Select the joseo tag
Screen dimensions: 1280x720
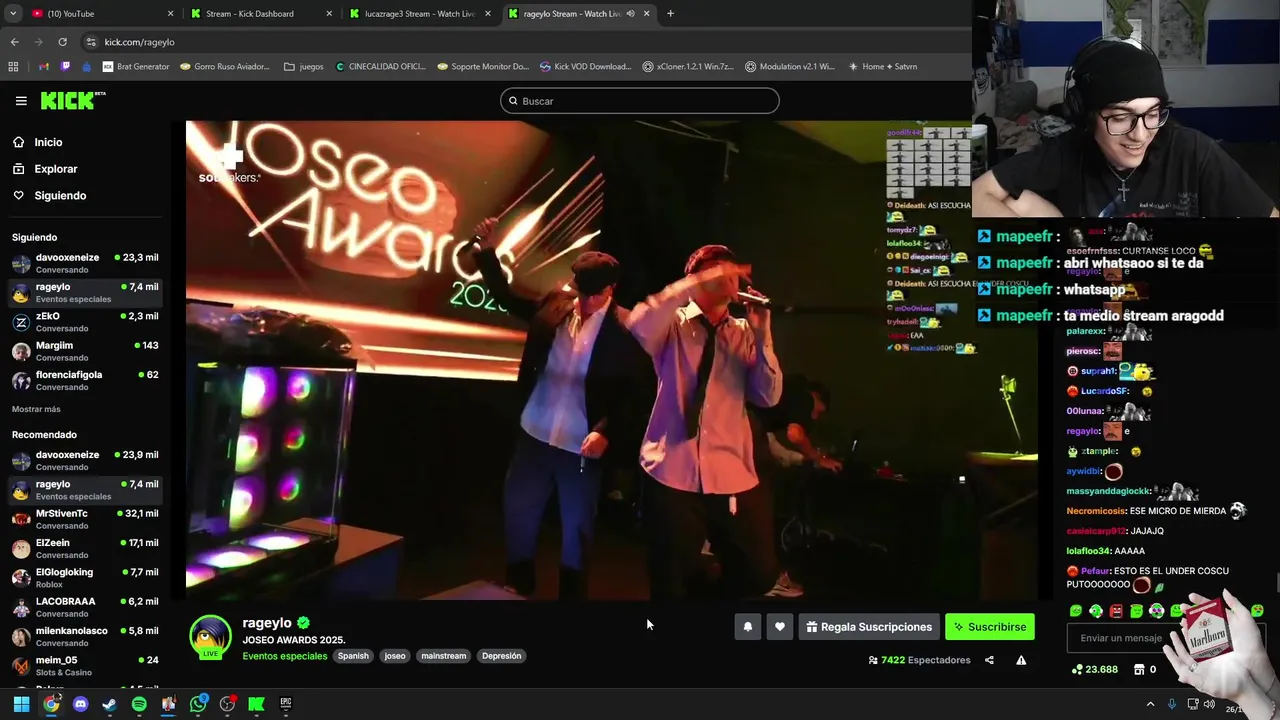click(395, 656)
